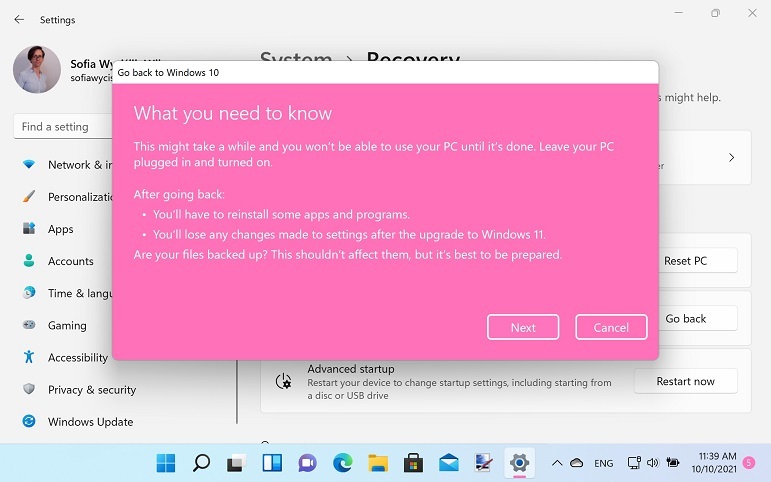Viewport: 771px width, 482px height.
Task: Open the Windows Start button
Action: click(166, 463)
